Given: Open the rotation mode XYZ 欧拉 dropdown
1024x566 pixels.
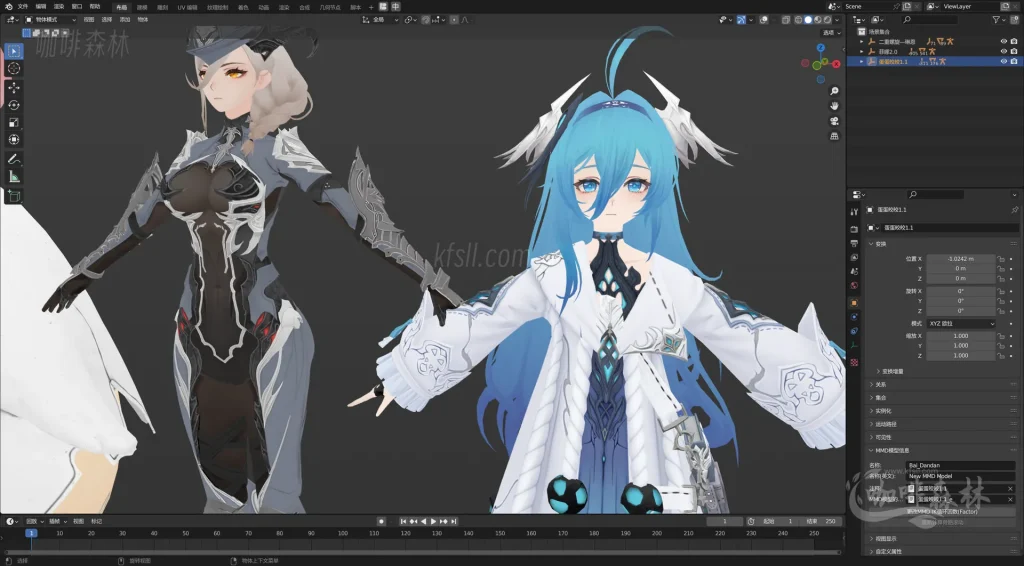Looking at the screenshot, I should (960, 324).
